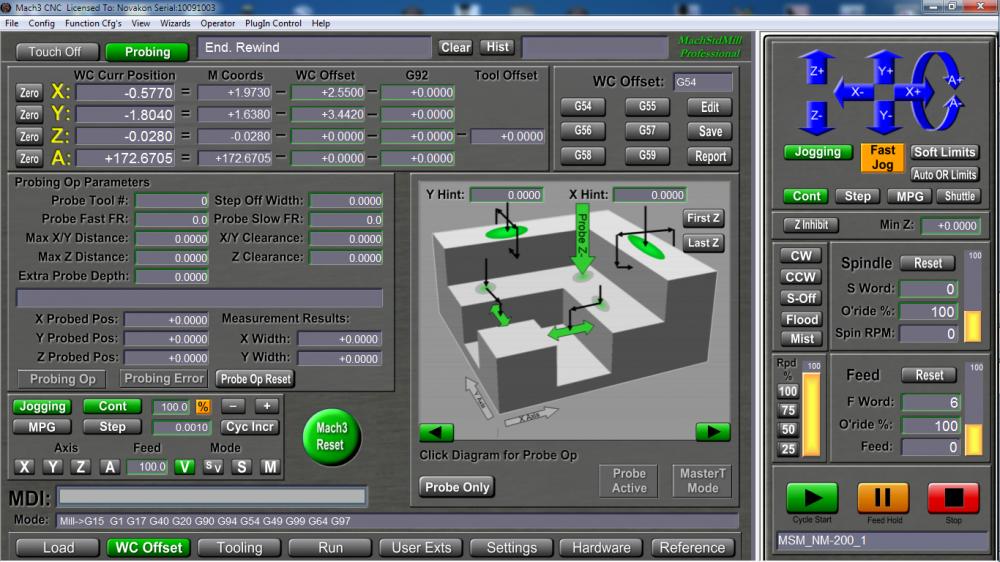Adjust the spindle override yellow bar
The image size is (1000, 562).
[973, 327]
